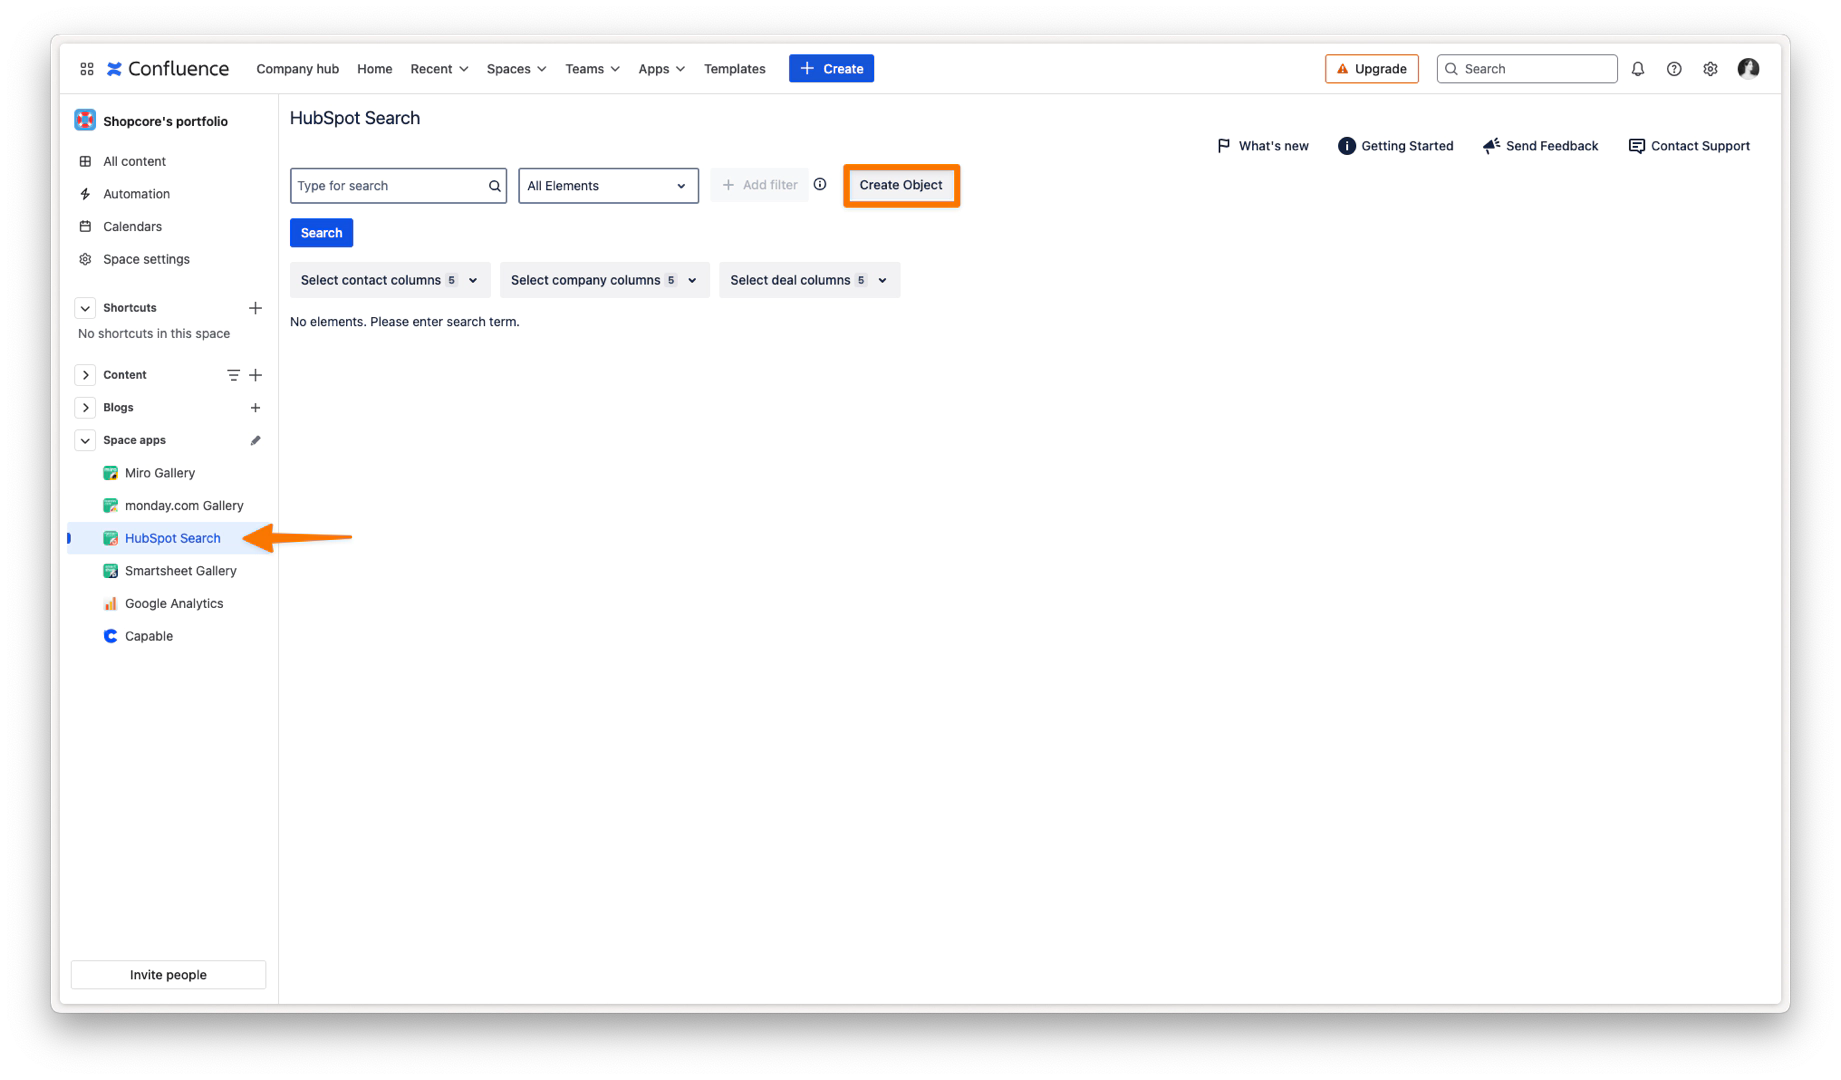Click the Upgrade button
The height and width of the screenshot is (1080, 1841).
coord(1371,68)
